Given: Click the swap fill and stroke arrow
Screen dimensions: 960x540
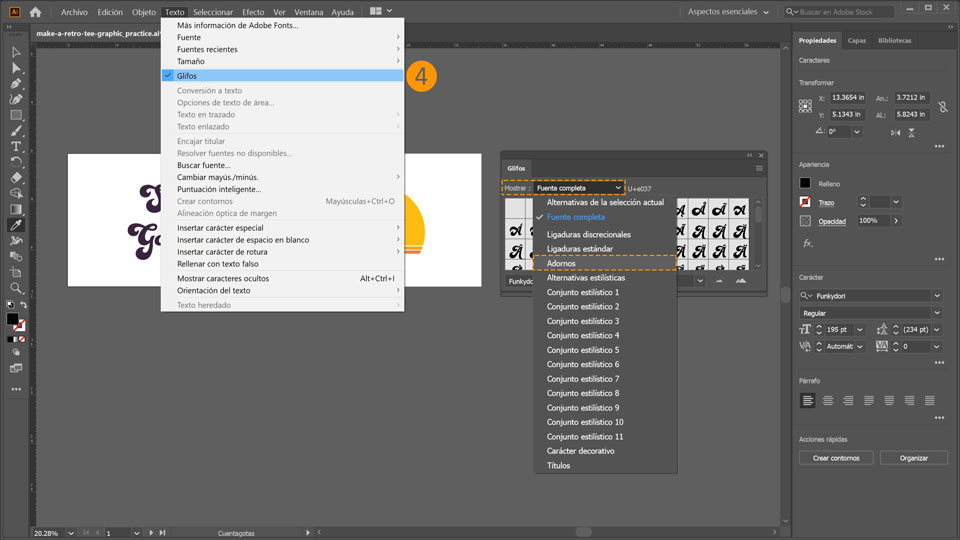Looking at the screenshot, I should [23, 304].
